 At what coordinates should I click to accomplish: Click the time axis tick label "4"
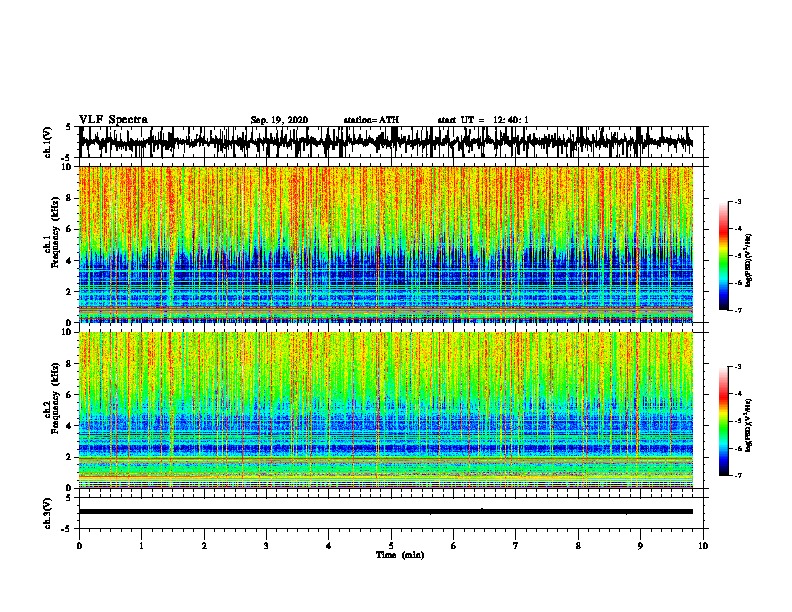(329, 546)
